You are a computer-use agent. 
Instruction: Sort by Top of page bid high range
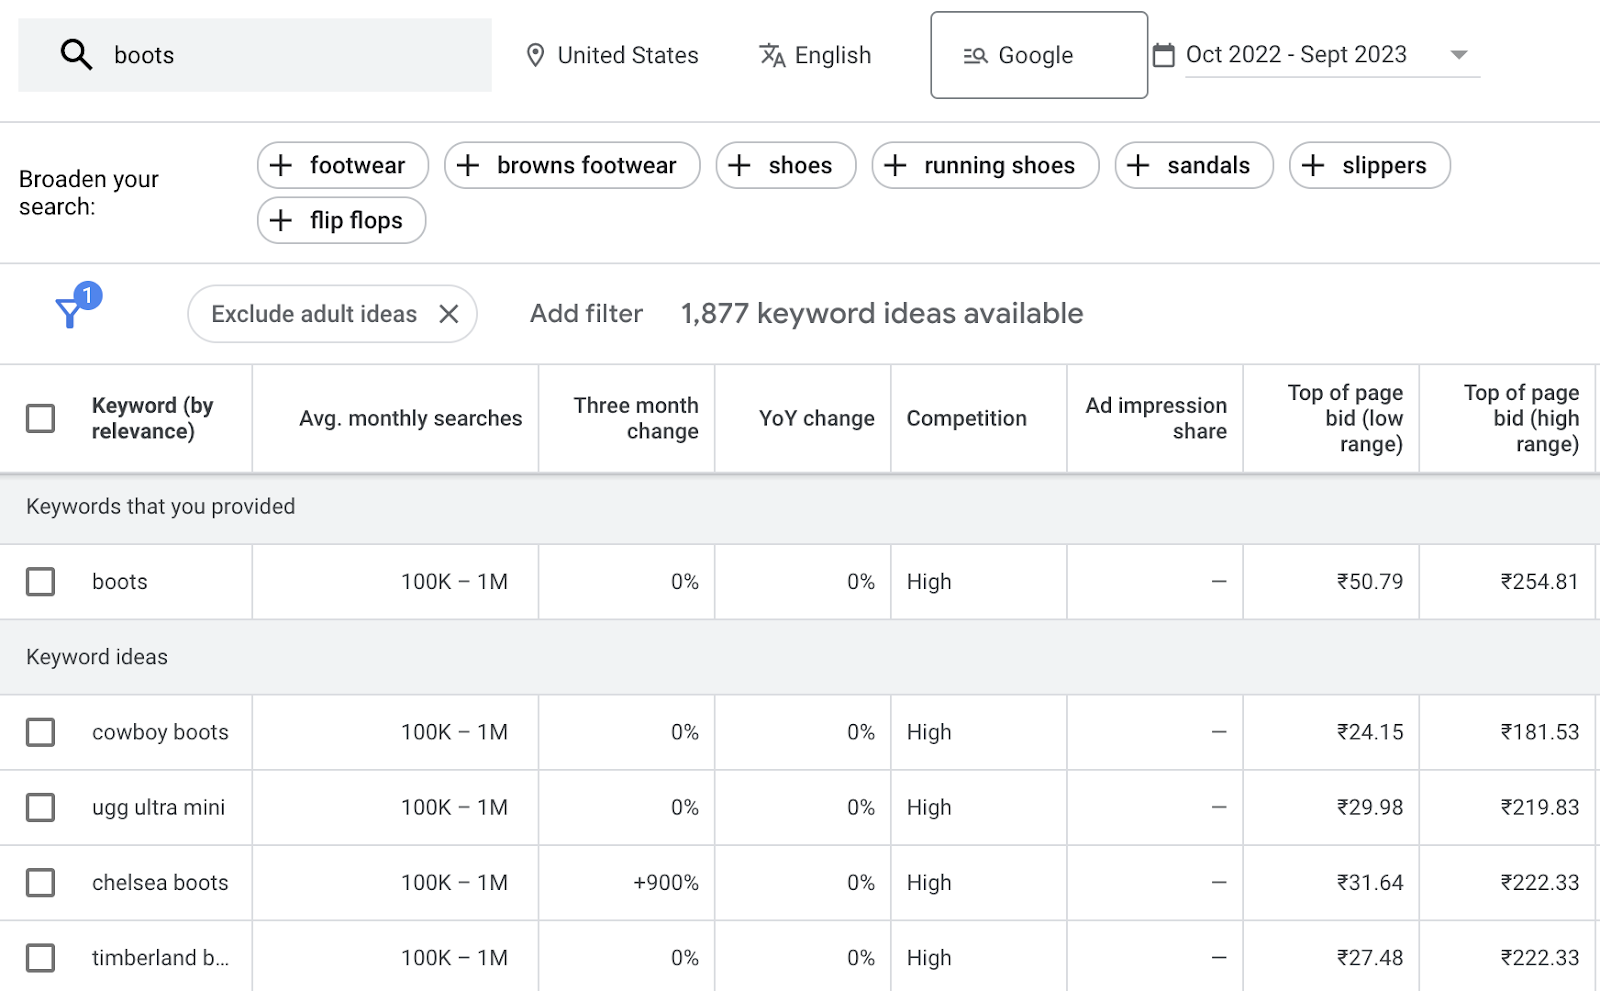click(1521, 418)
